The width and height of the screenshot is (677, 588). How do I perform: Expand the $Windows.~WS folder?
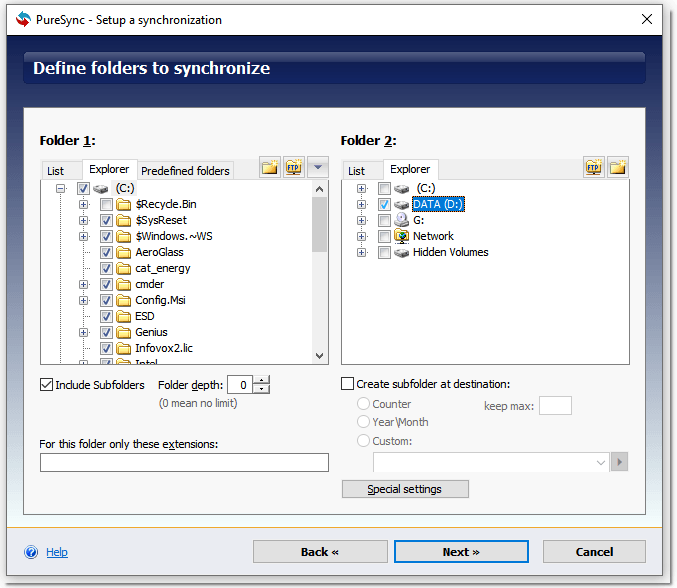click(x=84, y=236)
